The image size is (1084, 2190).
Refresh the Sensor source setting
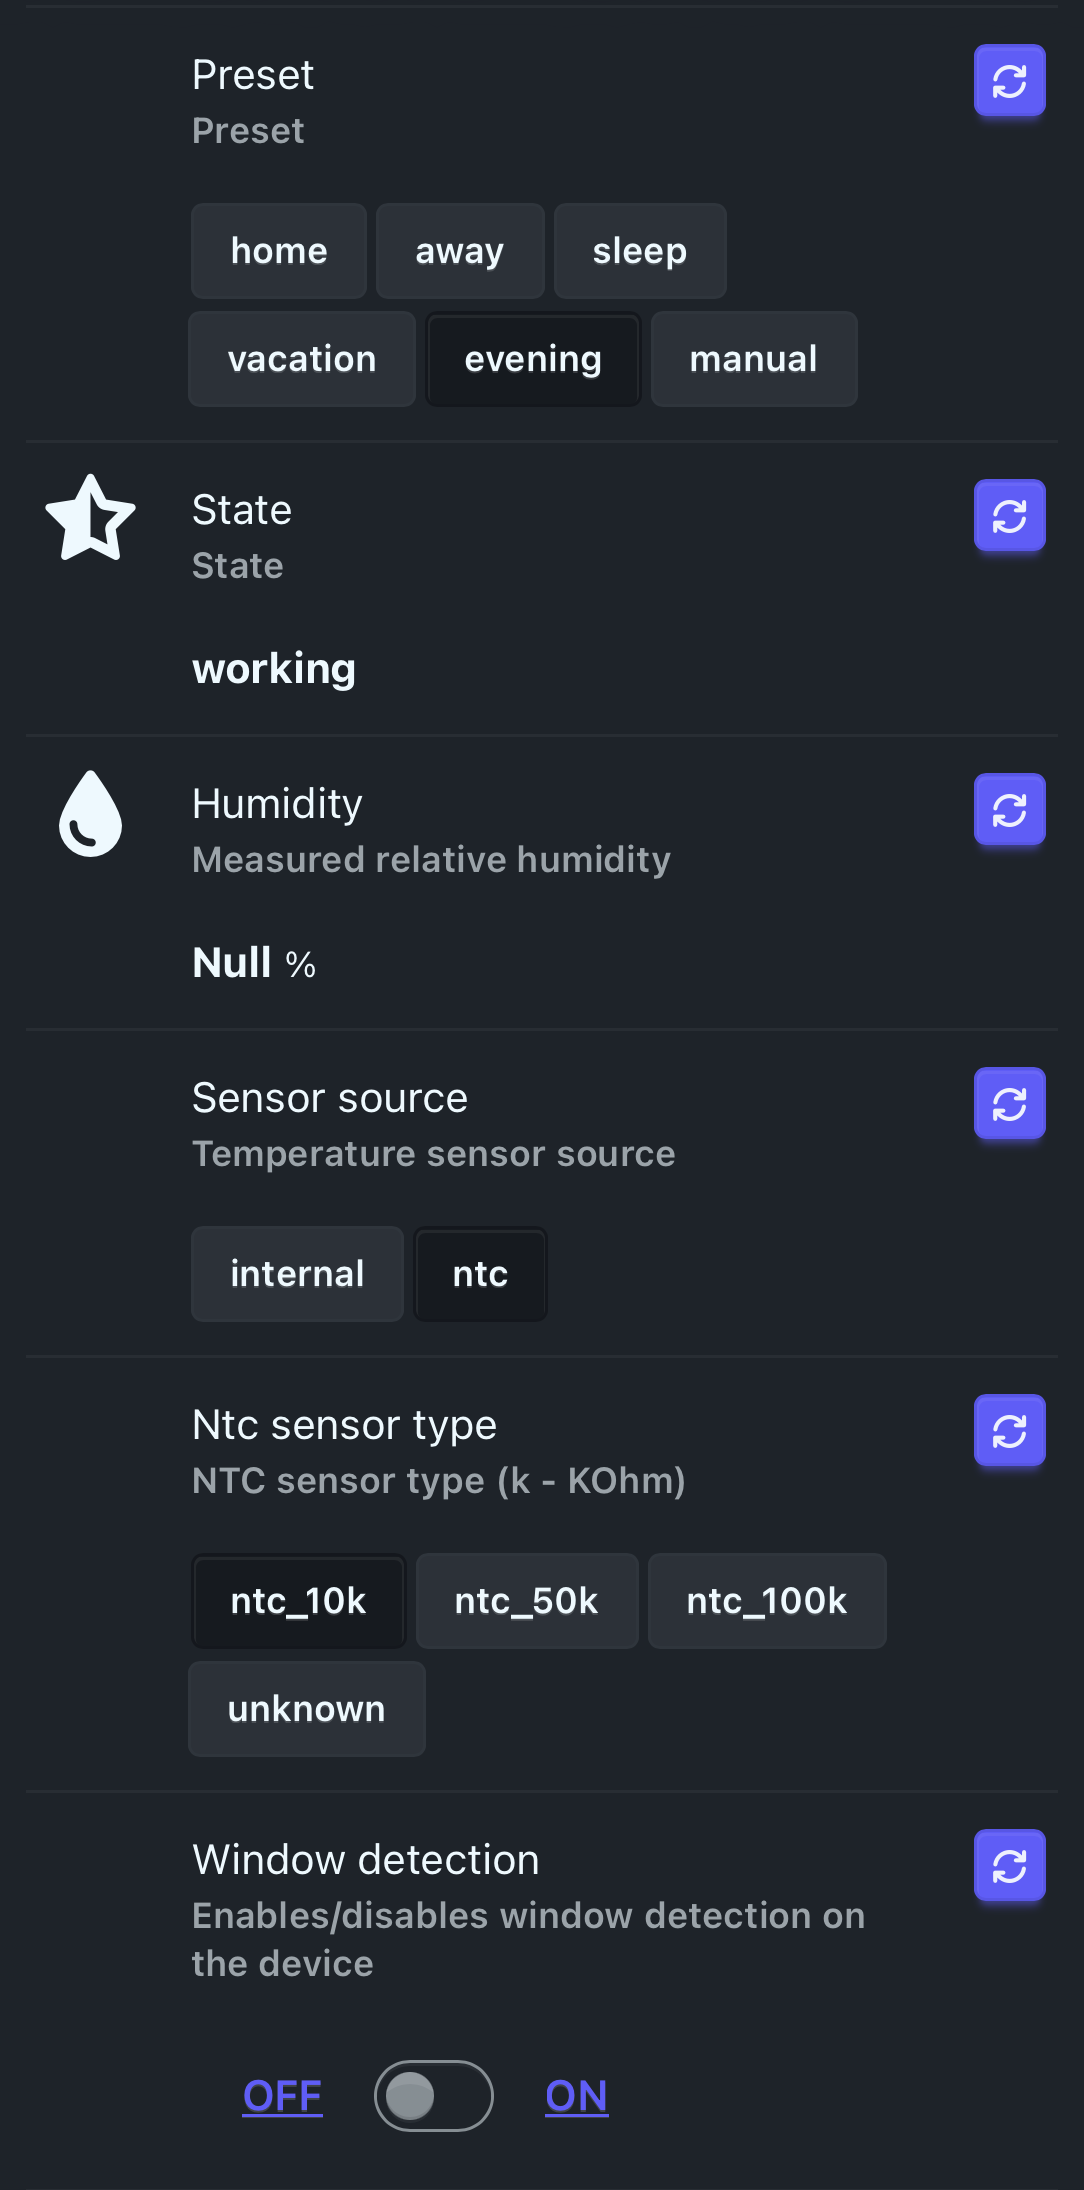point(1009,1104)
